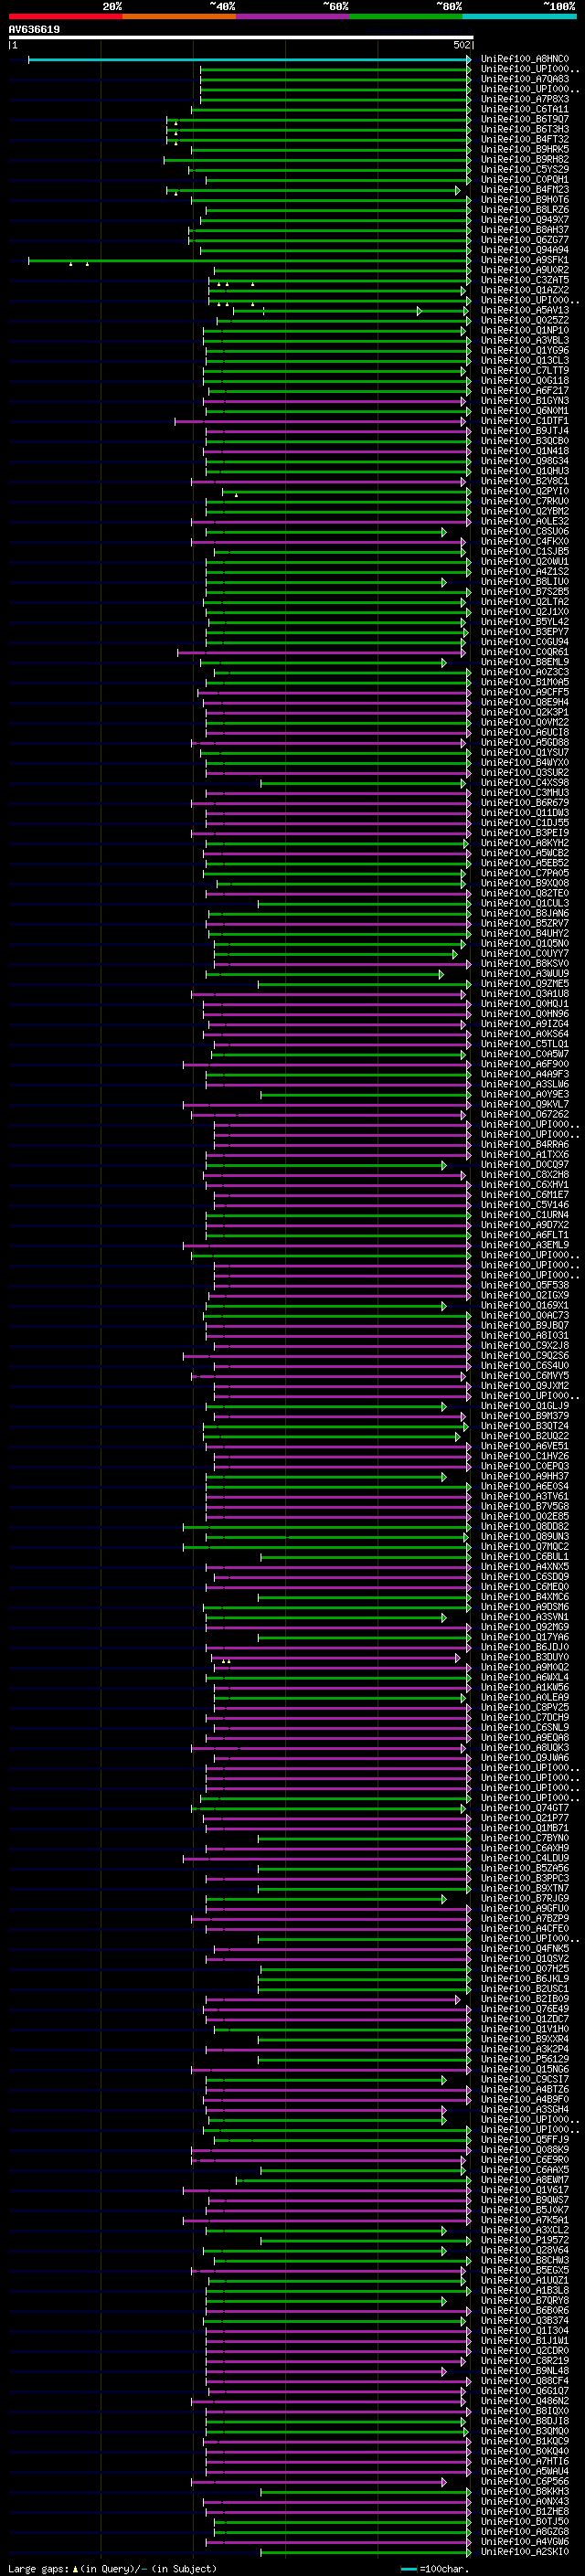Click the =100char. scale legend
The height and width of the screenshot is (2576, 585).
pyautogui.click(x=435, y=2568)
